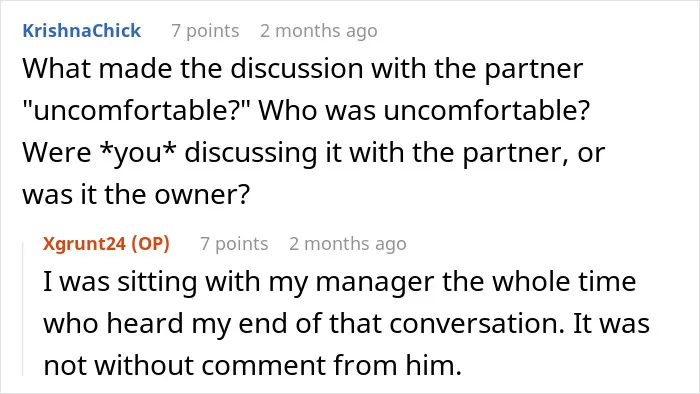Viewport: 700px width, 394px height.
Task: Open the 2 months ago timestamp on Xgrunt24's reply
Action: (348, 244)
